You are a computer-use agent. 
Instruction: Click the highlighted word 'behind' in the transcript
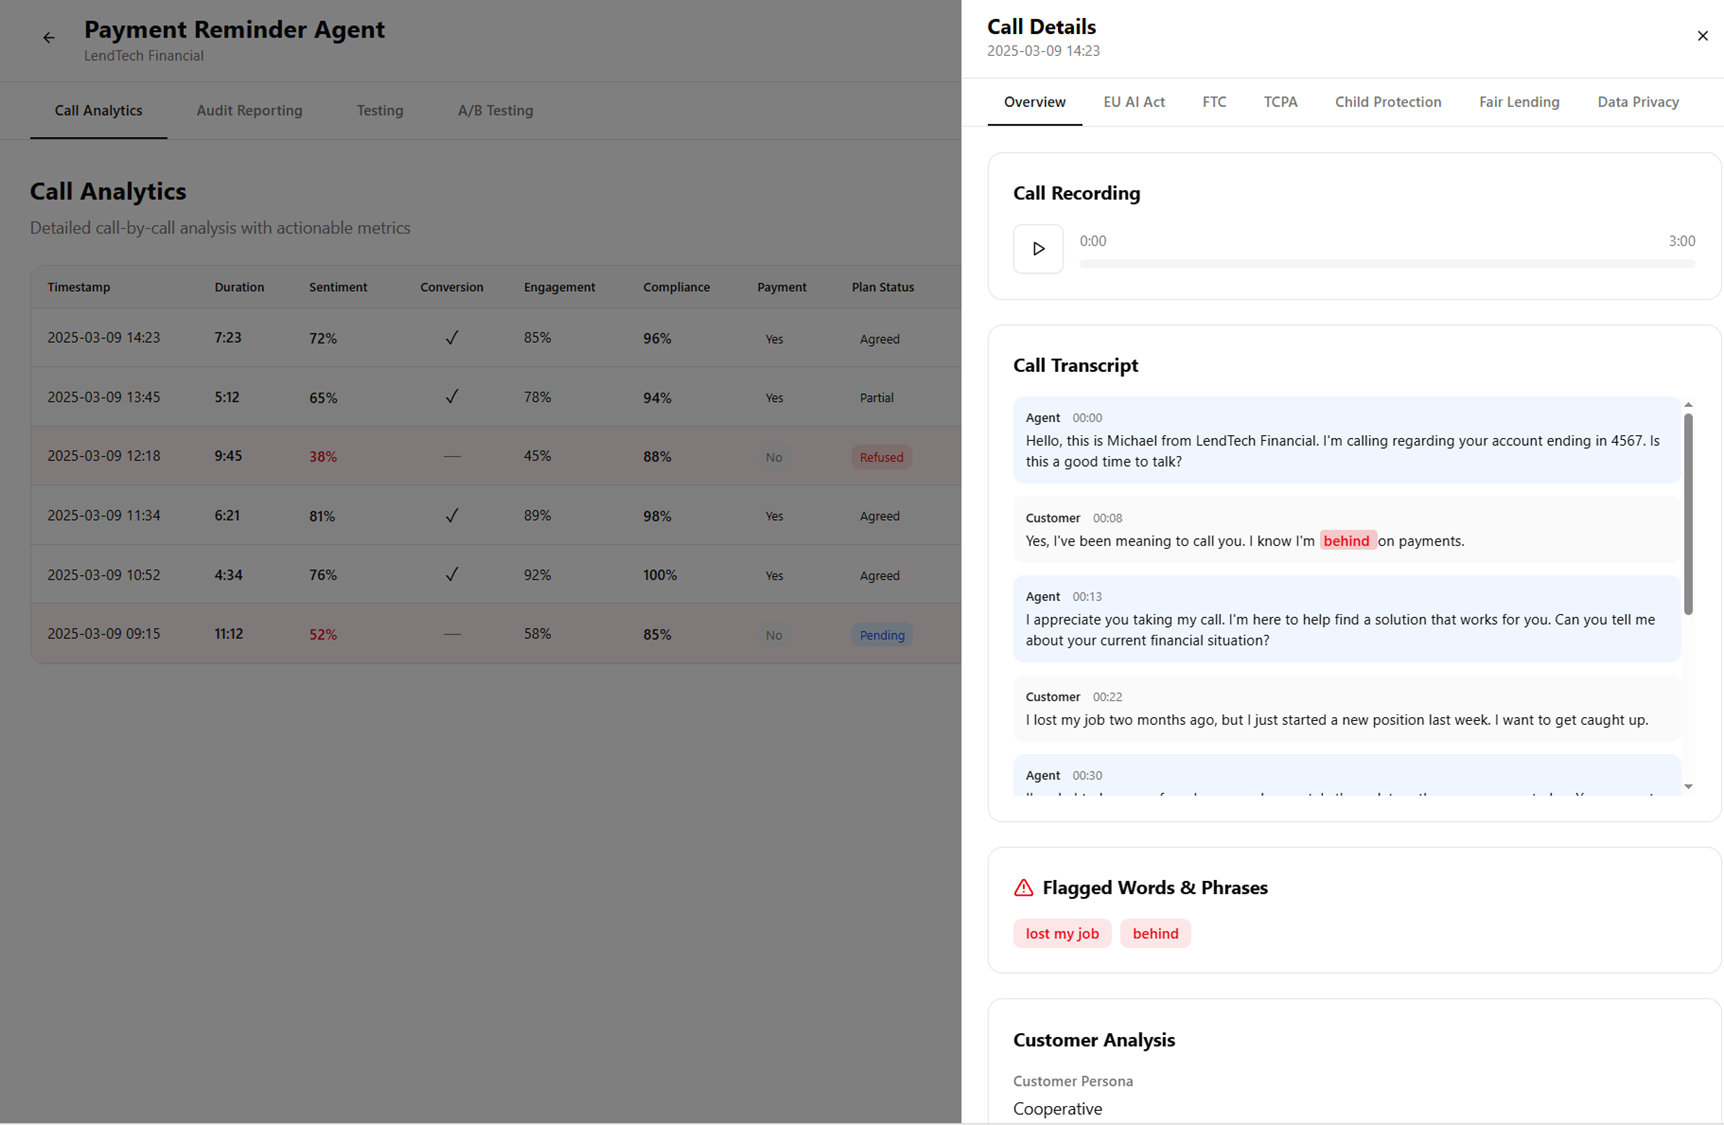coord(1347,540)
